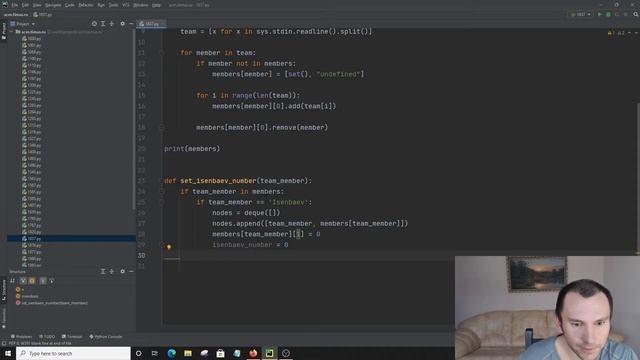Open Search Everywhere magnifier
Screen dimensions: 640x360
(636, 14)
